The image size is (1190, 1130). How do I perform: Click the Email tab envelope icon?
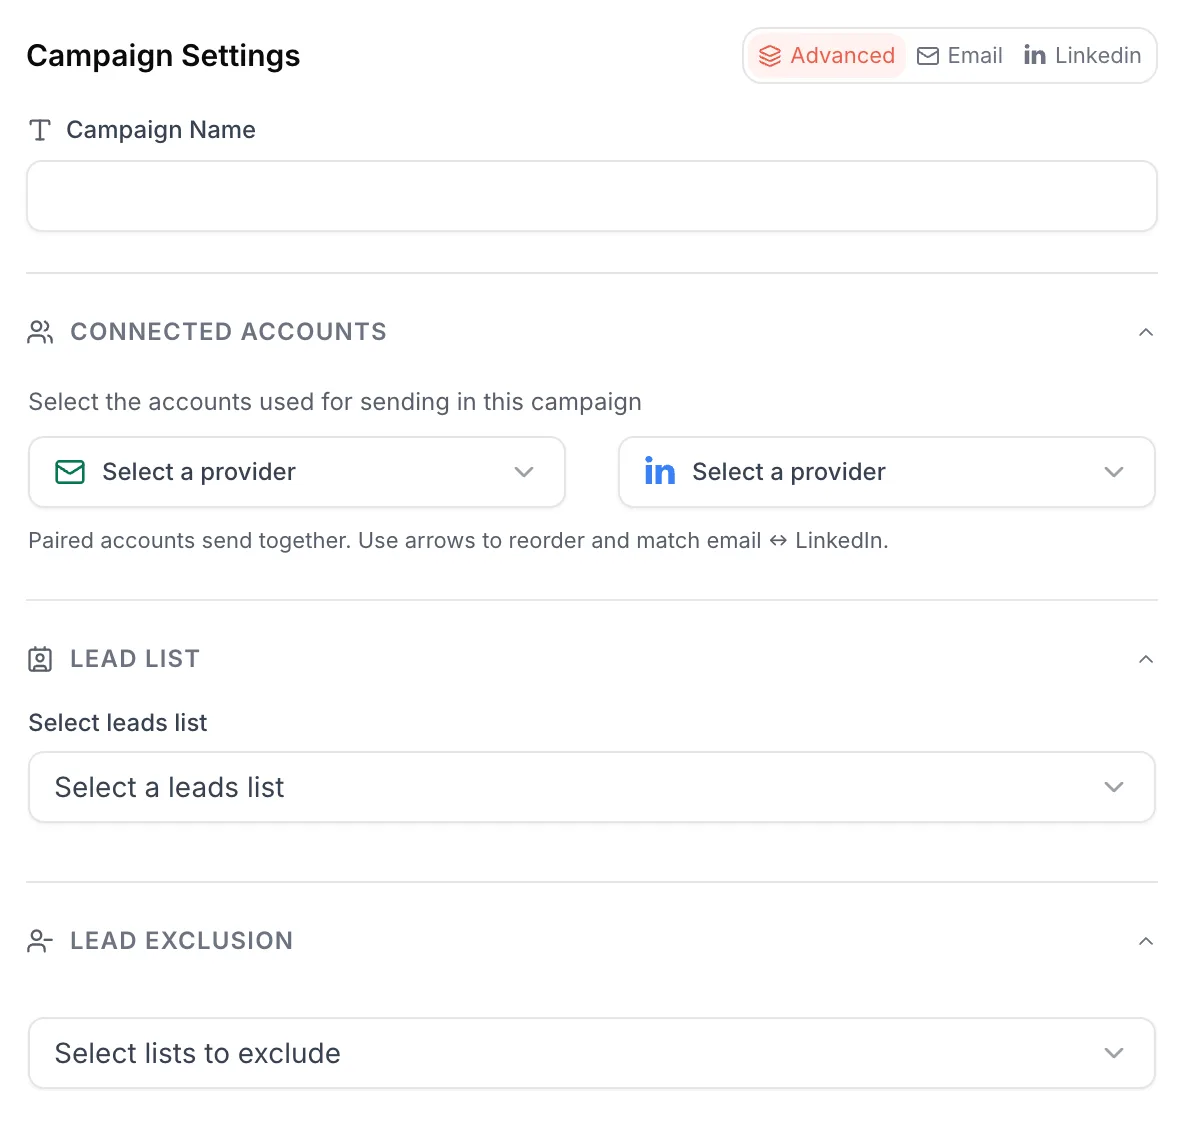click(x=927, y=56)
